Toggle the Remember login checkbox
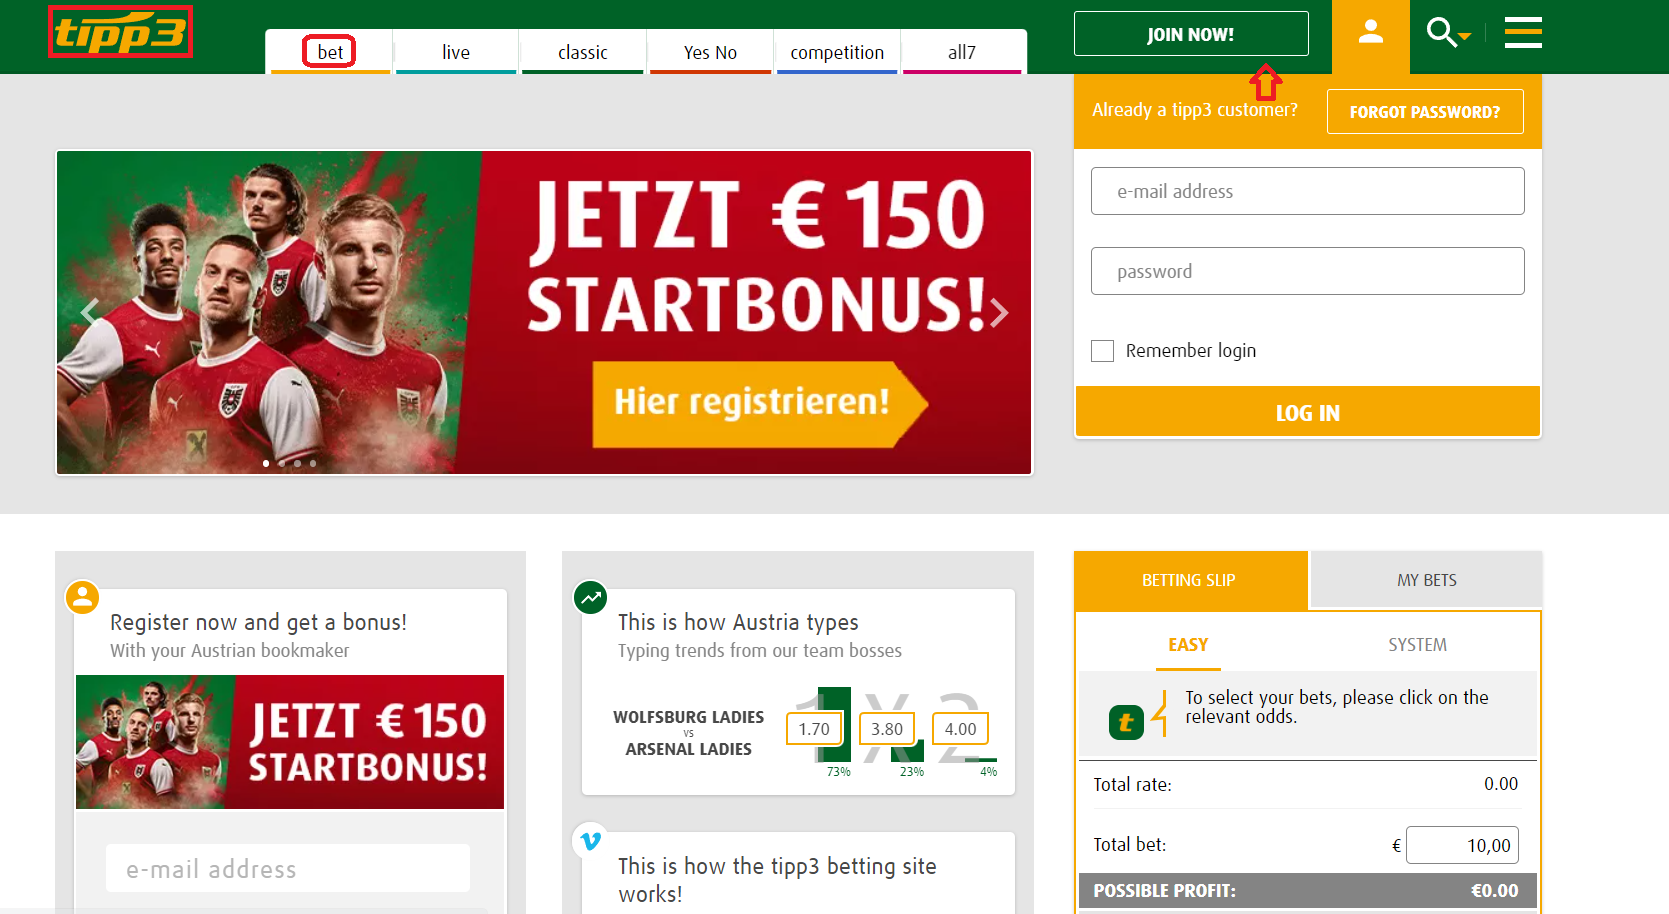Viewport: 1669px width, 914px height. 1102,351
